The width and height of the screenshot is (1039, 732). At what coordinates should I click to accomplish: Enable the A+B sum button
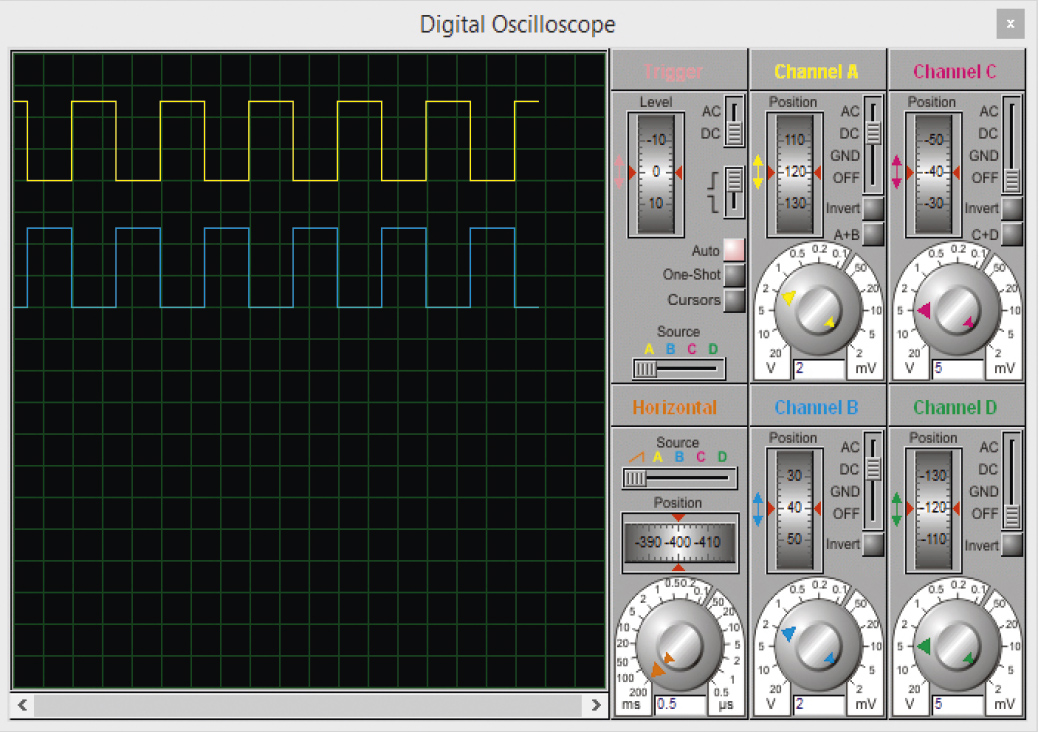pyautogui.click(x=873, y=234)
